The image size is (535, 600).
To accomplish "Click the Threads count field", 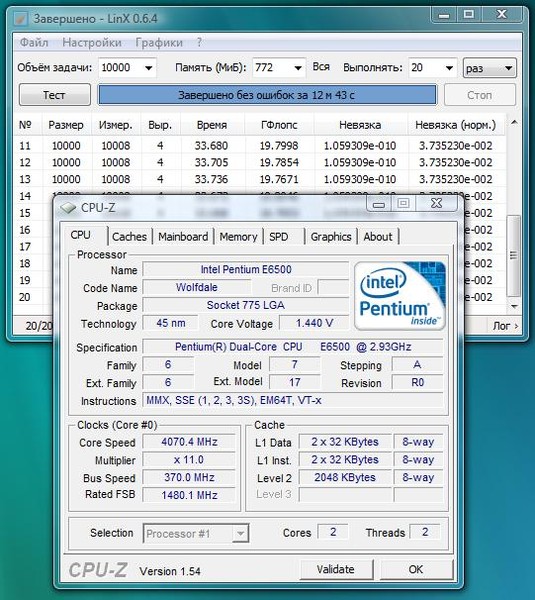I will (x=425, y=532).
